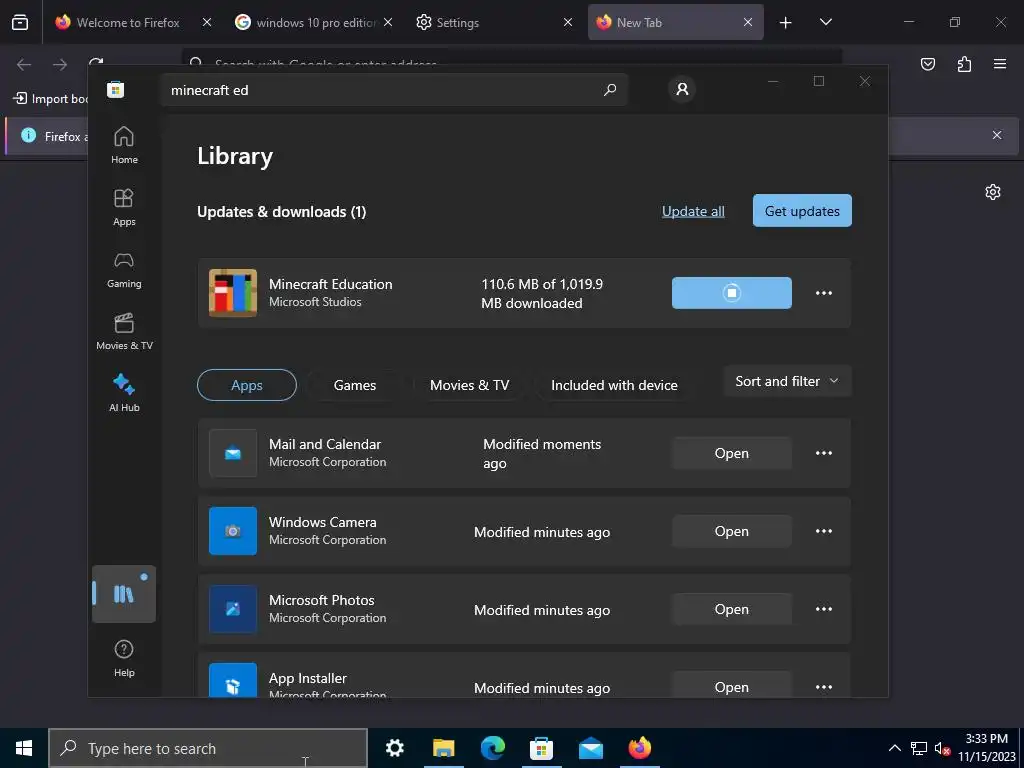The image size is (1024, 768).
Task: Open Movies & TV in Store sidebar
Action: pos(124,332)
